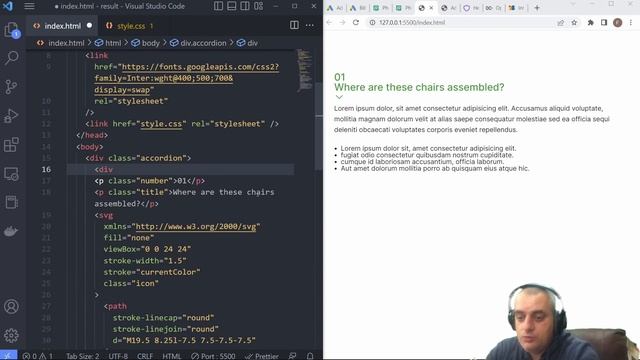Open the Extensions view

(11, 144)
